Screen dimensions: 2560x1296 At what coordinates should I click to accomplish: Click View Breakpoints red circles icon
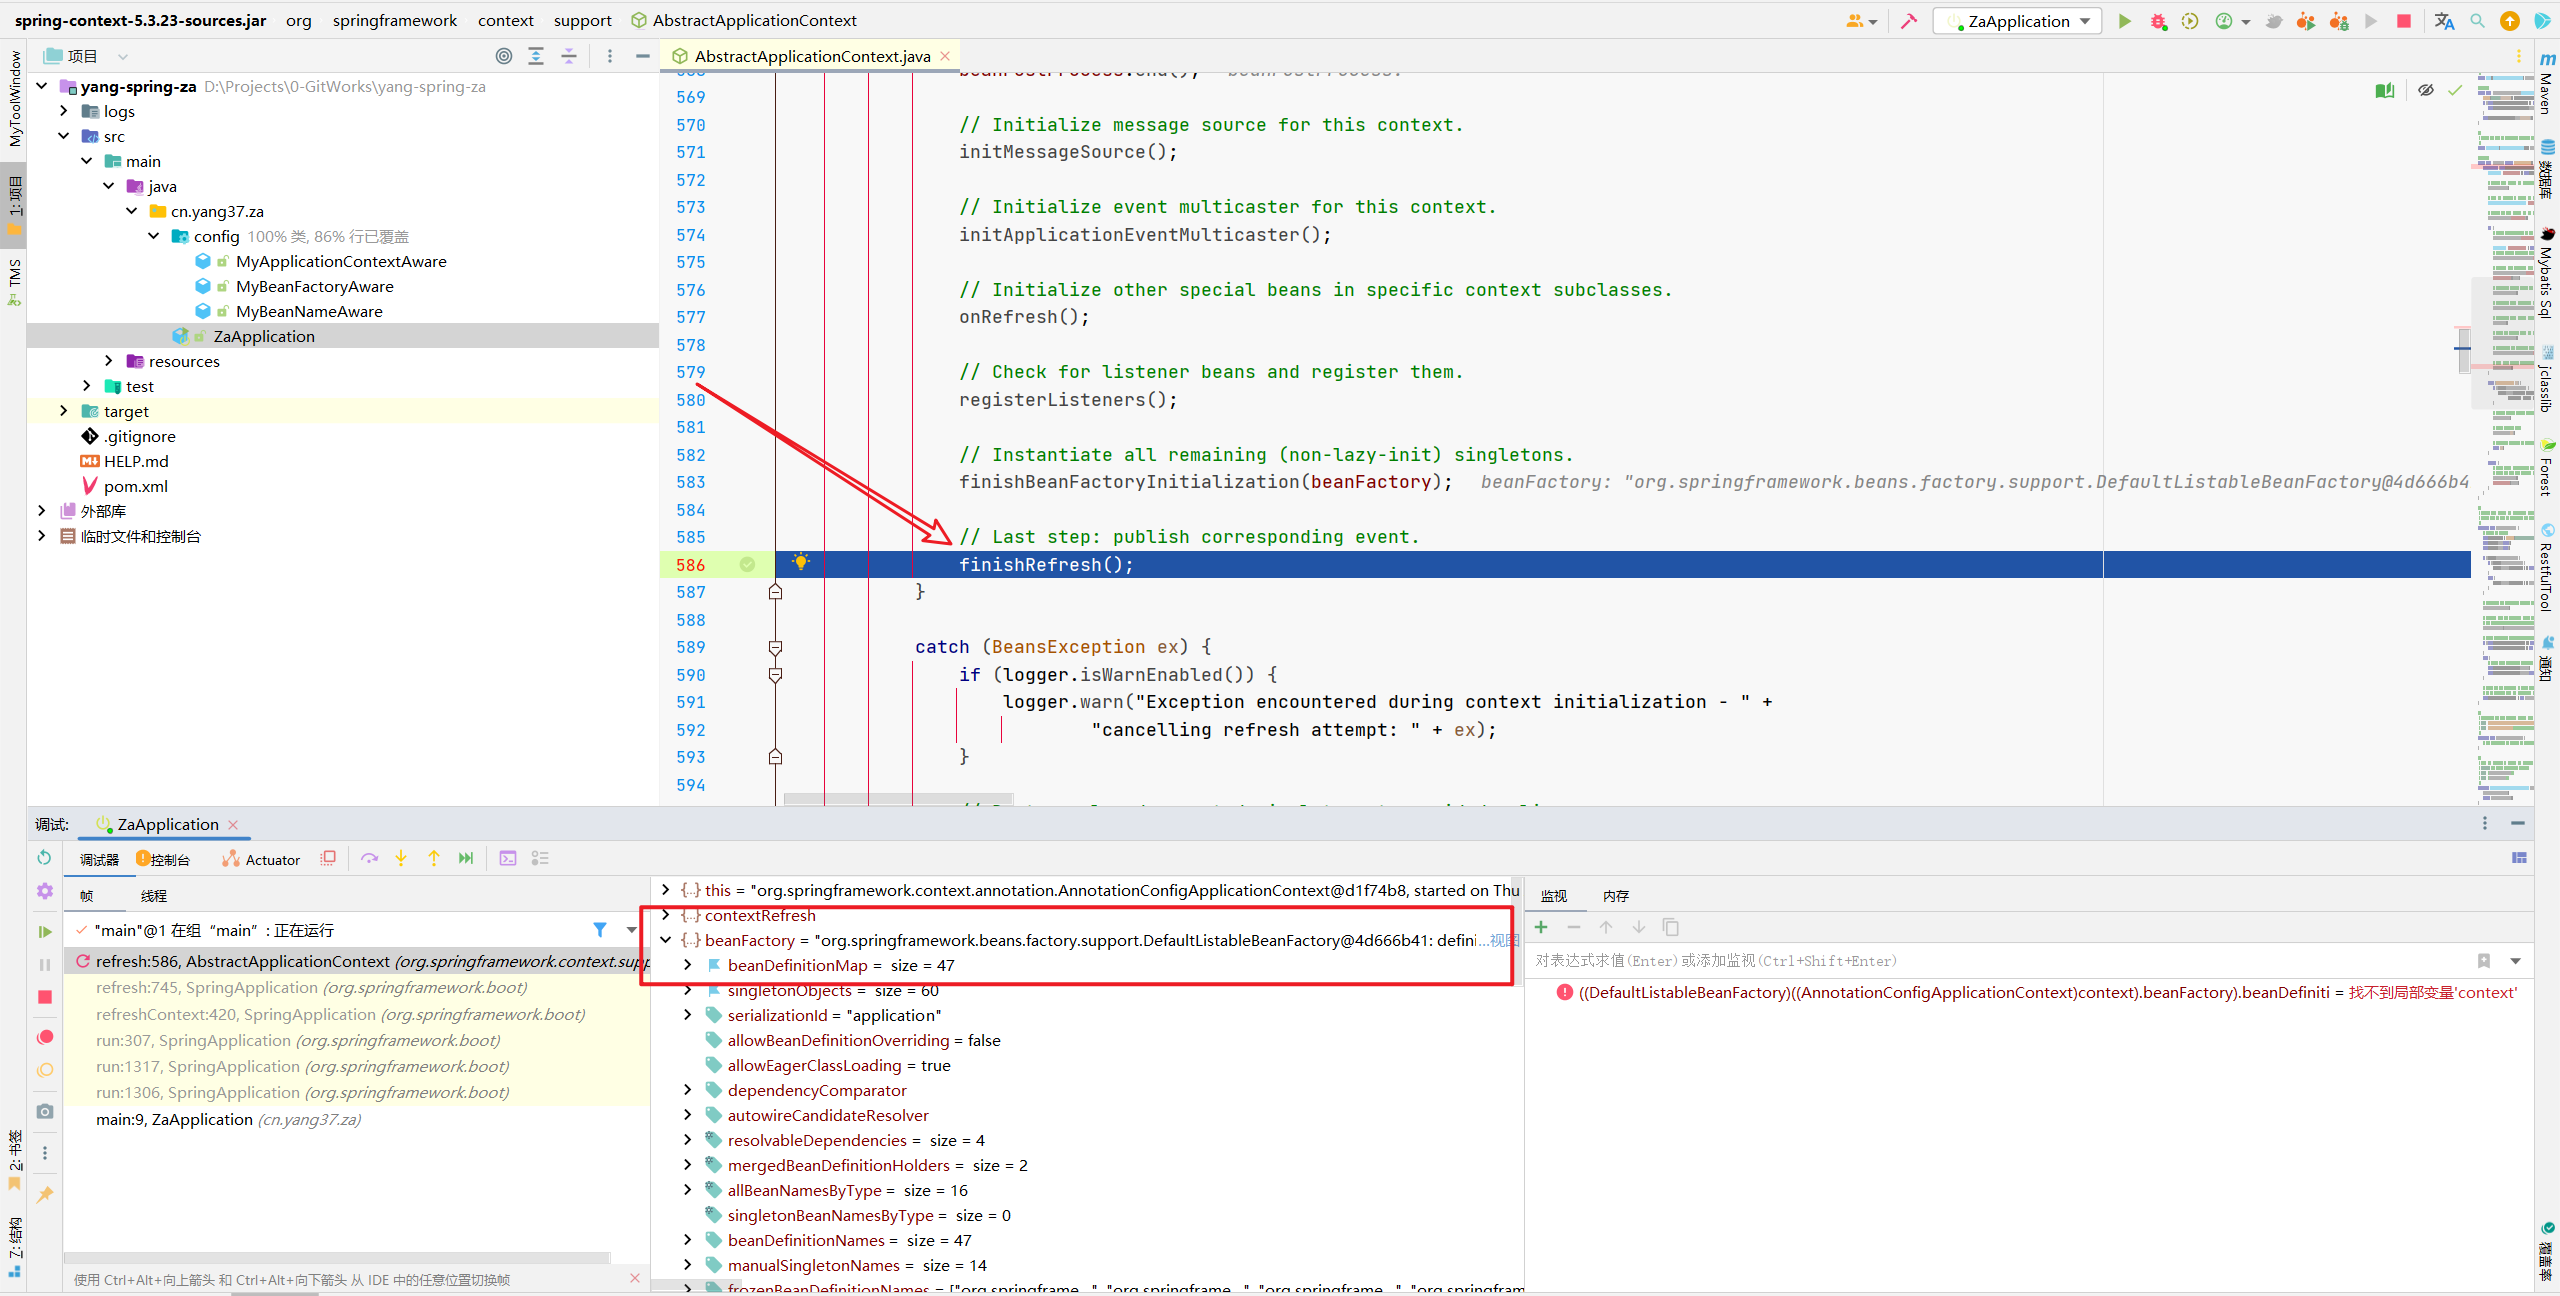point(45,1037)
